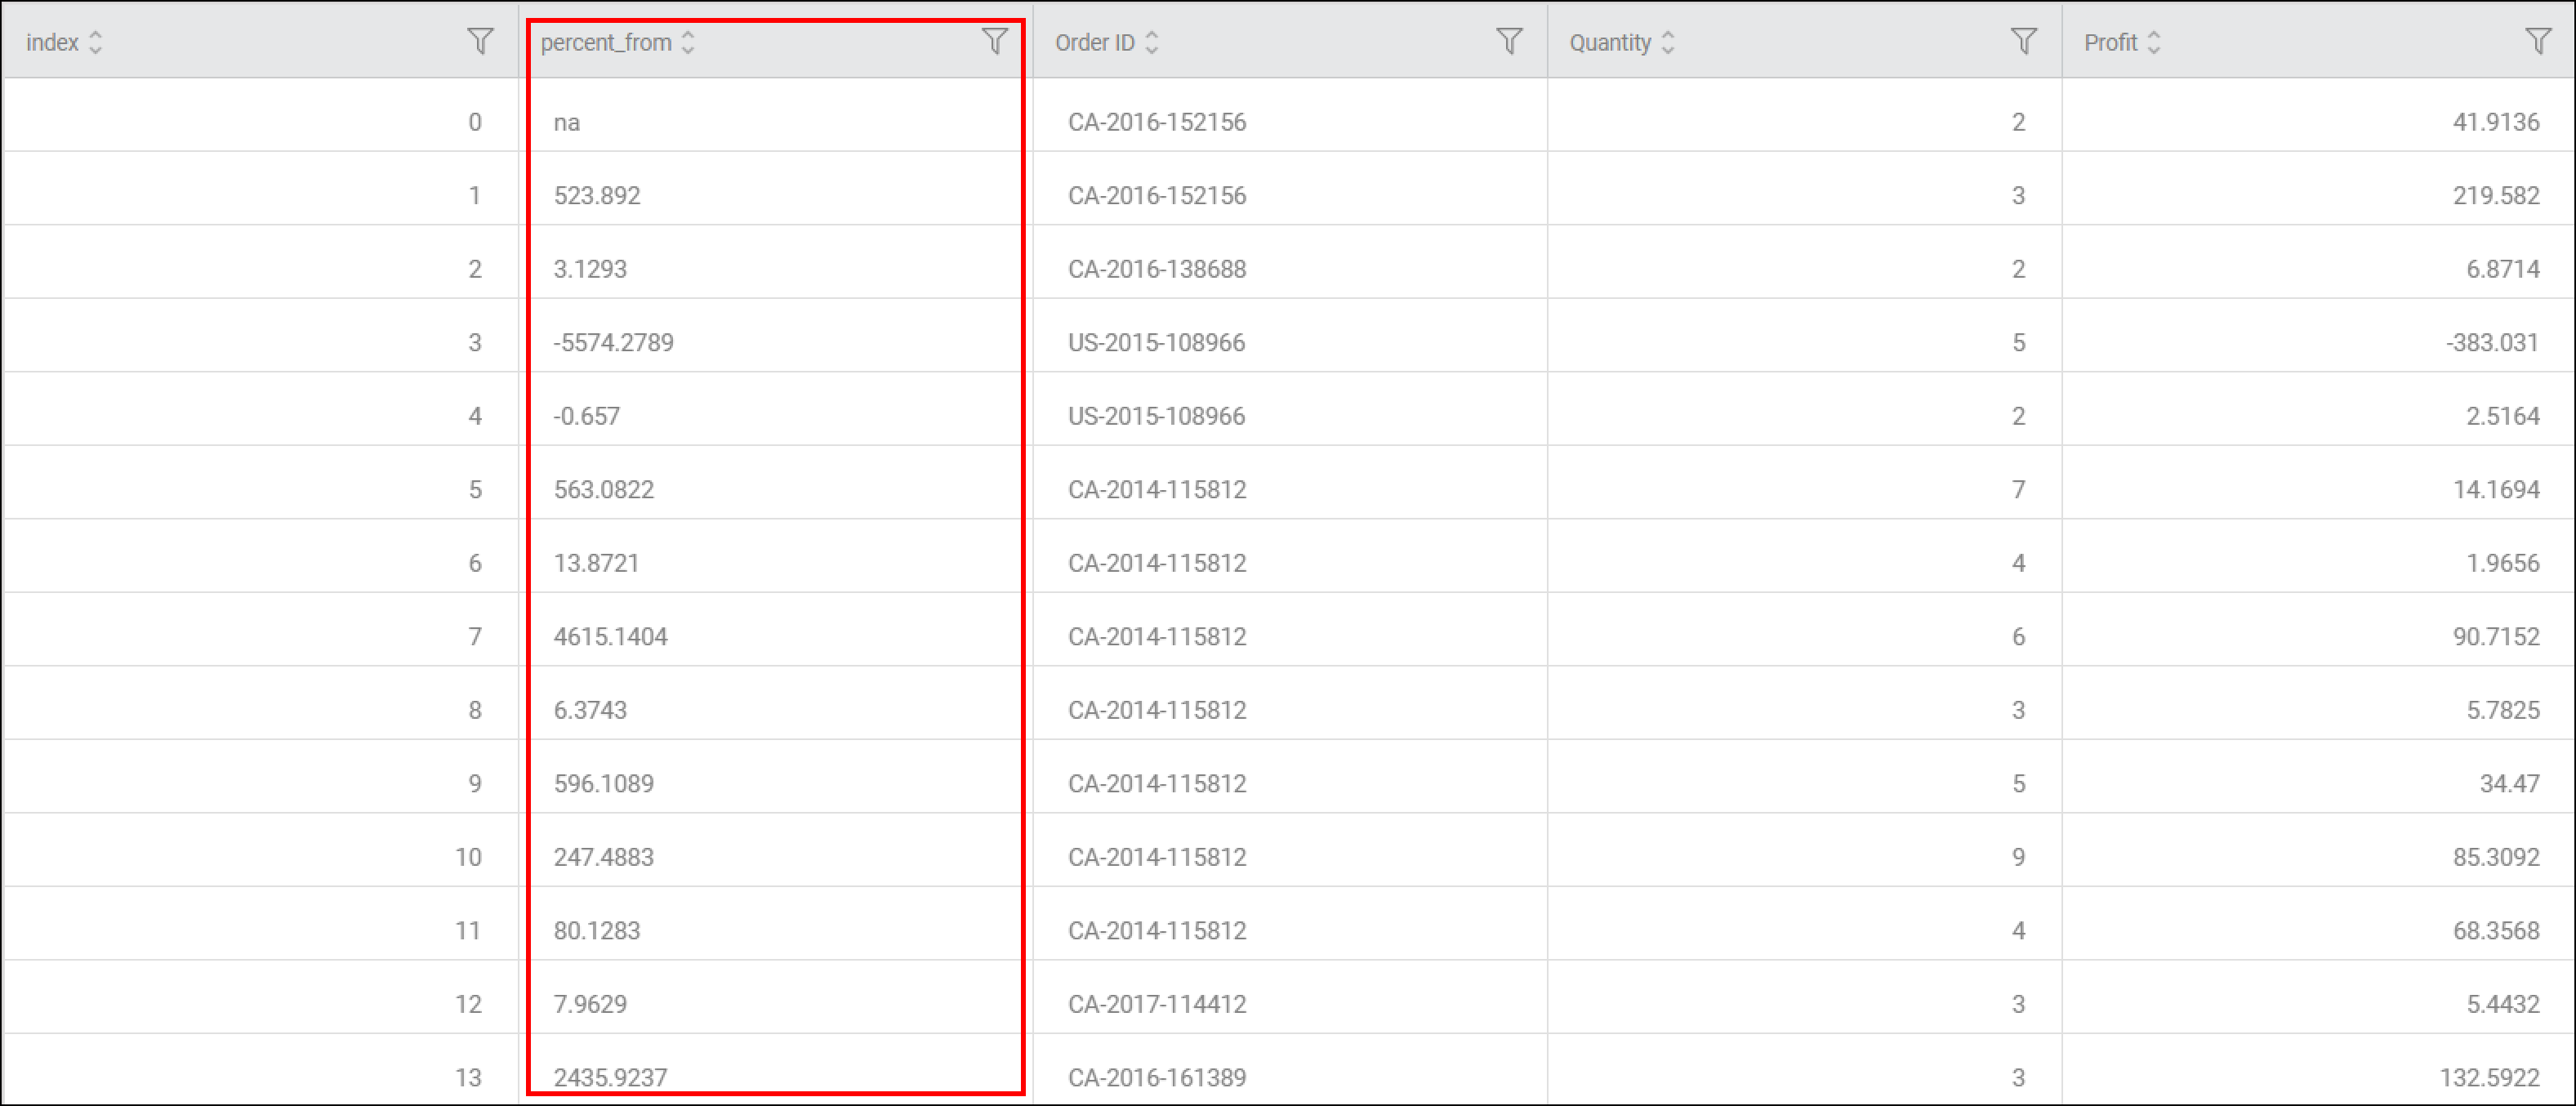Select index cell 13

[x=468, y=1077]
